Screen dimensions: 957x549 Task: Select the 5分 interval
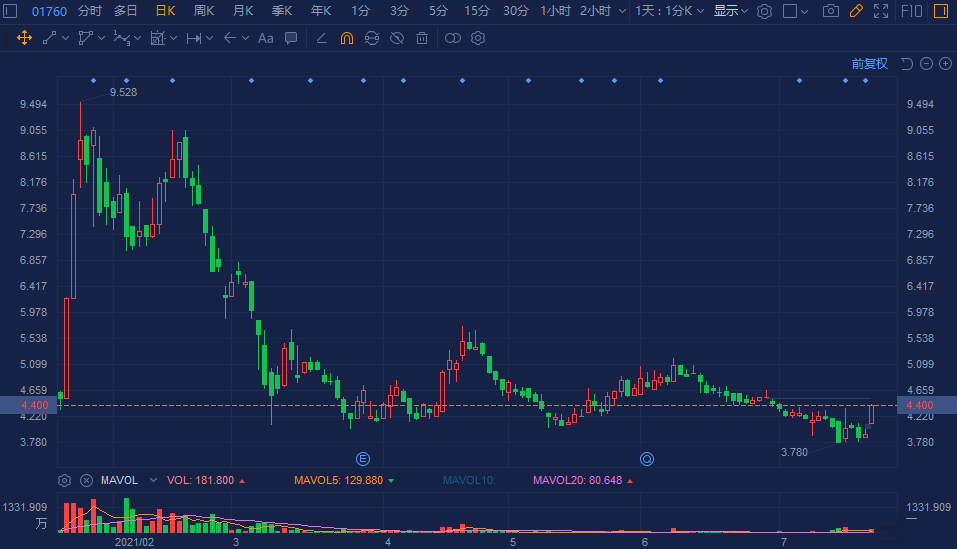(438, 11)
